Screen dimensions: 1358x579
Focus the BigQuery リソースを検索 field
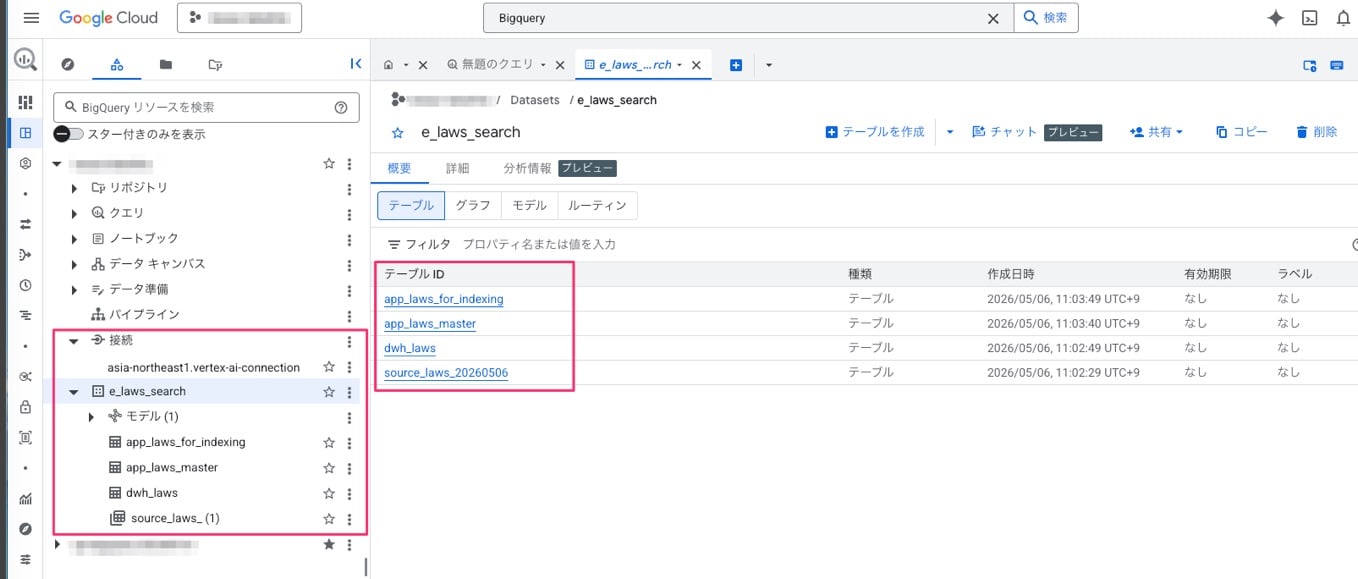[x=206, y=107]
